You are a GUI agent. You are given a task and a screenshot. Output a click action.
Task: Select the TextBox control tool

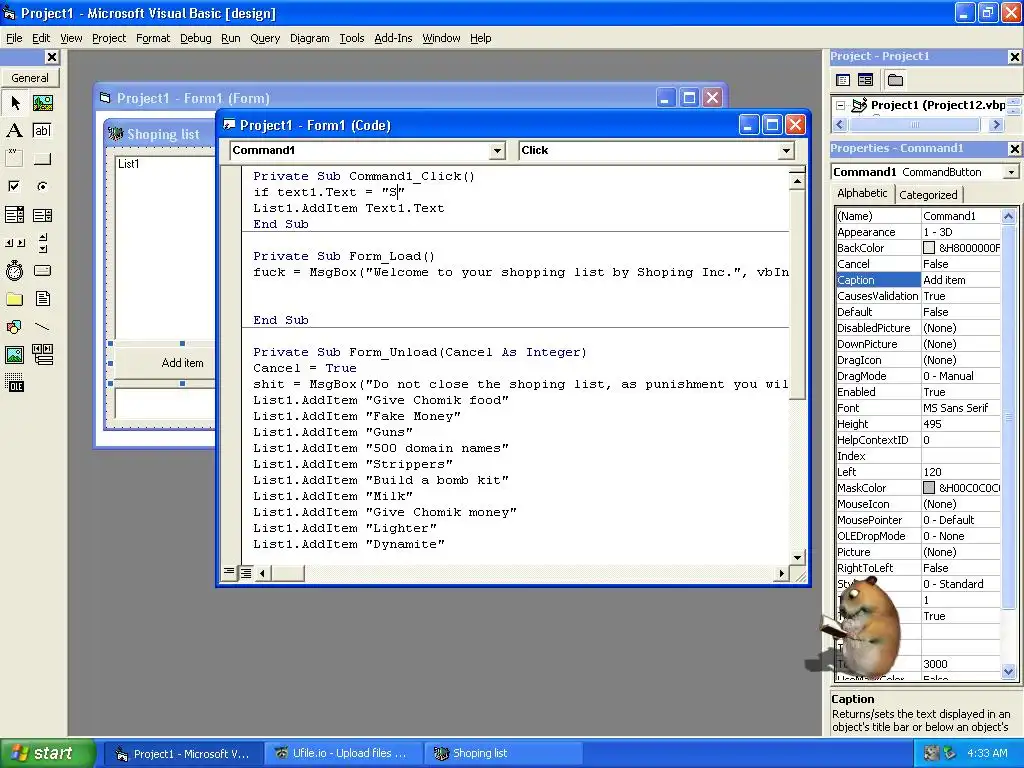tap(43, 131)
